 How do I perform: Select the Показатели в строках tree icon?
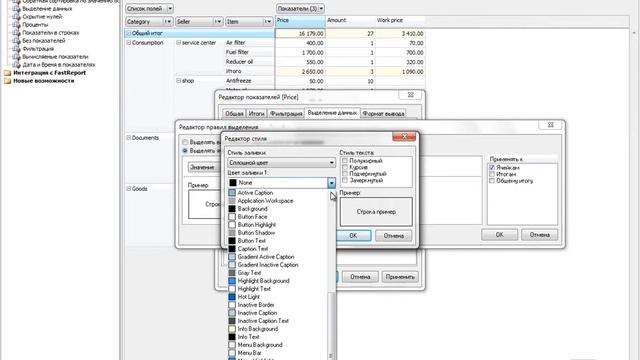(x=16, y=33)
